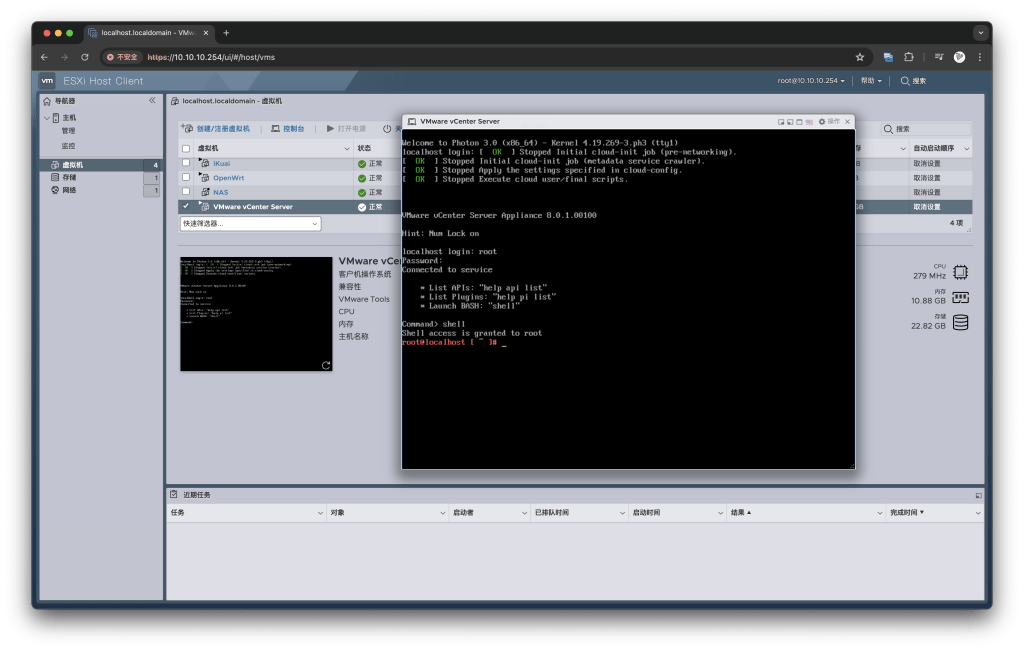This screenshot has width=1024, height=651.
Task: Click the green status icon for NAS
Action: pos(362,193)
